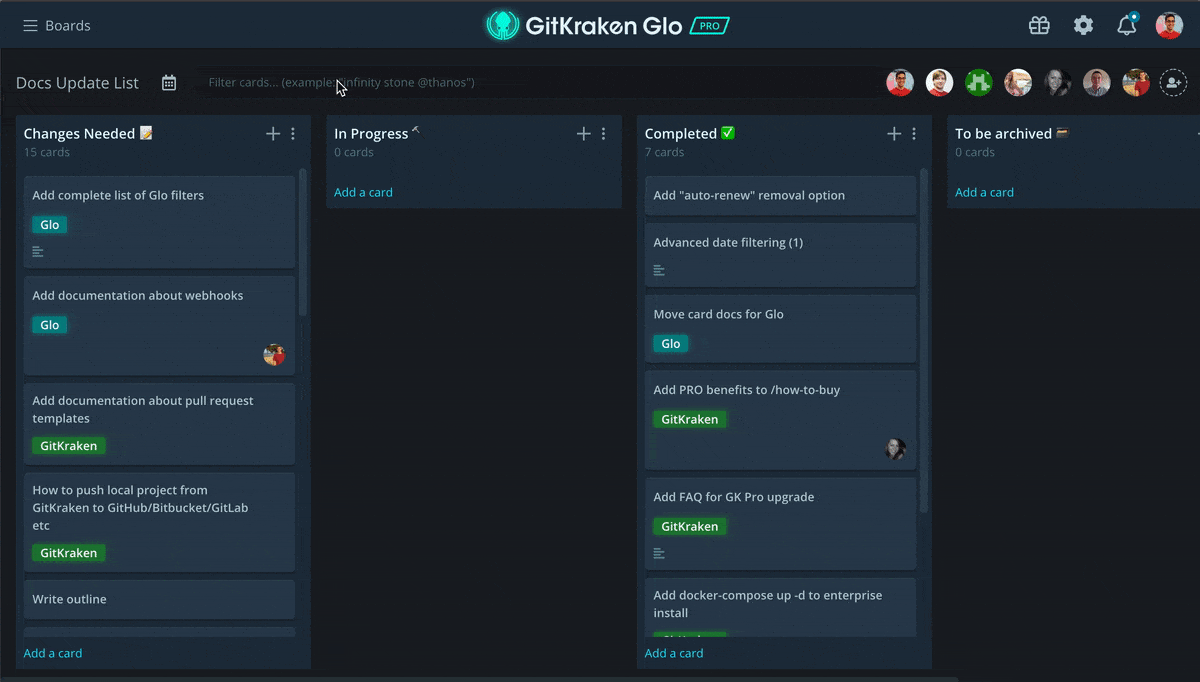
Task: Open Add PRO benefits to /how-to-buy card
Action: point(780,420)
